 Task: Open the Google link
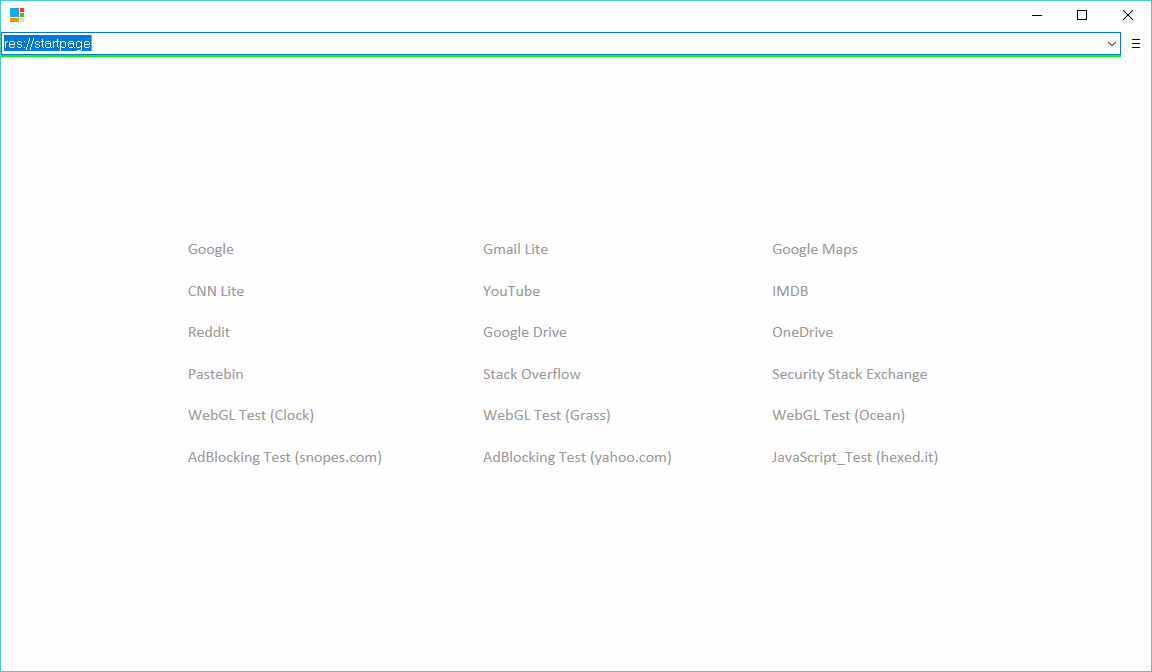(211, 250)
